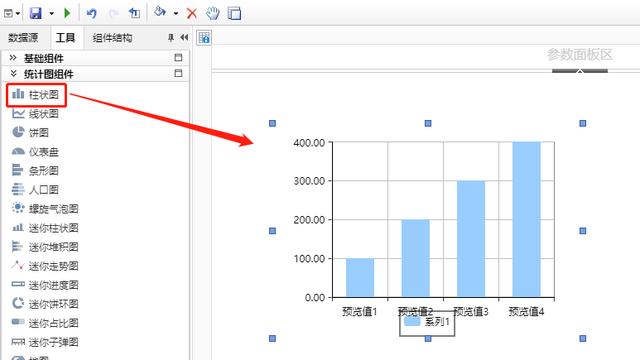The height and width of the screenshot is (360, 640).
Task: Collapse the 统计图组件 section chevron
Action: [13, 73]
